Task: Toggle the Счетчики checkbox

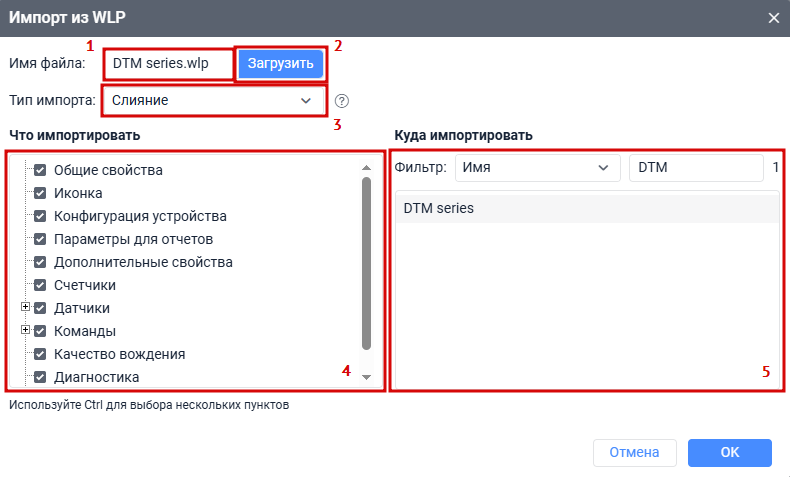Action: pos(41,285)
